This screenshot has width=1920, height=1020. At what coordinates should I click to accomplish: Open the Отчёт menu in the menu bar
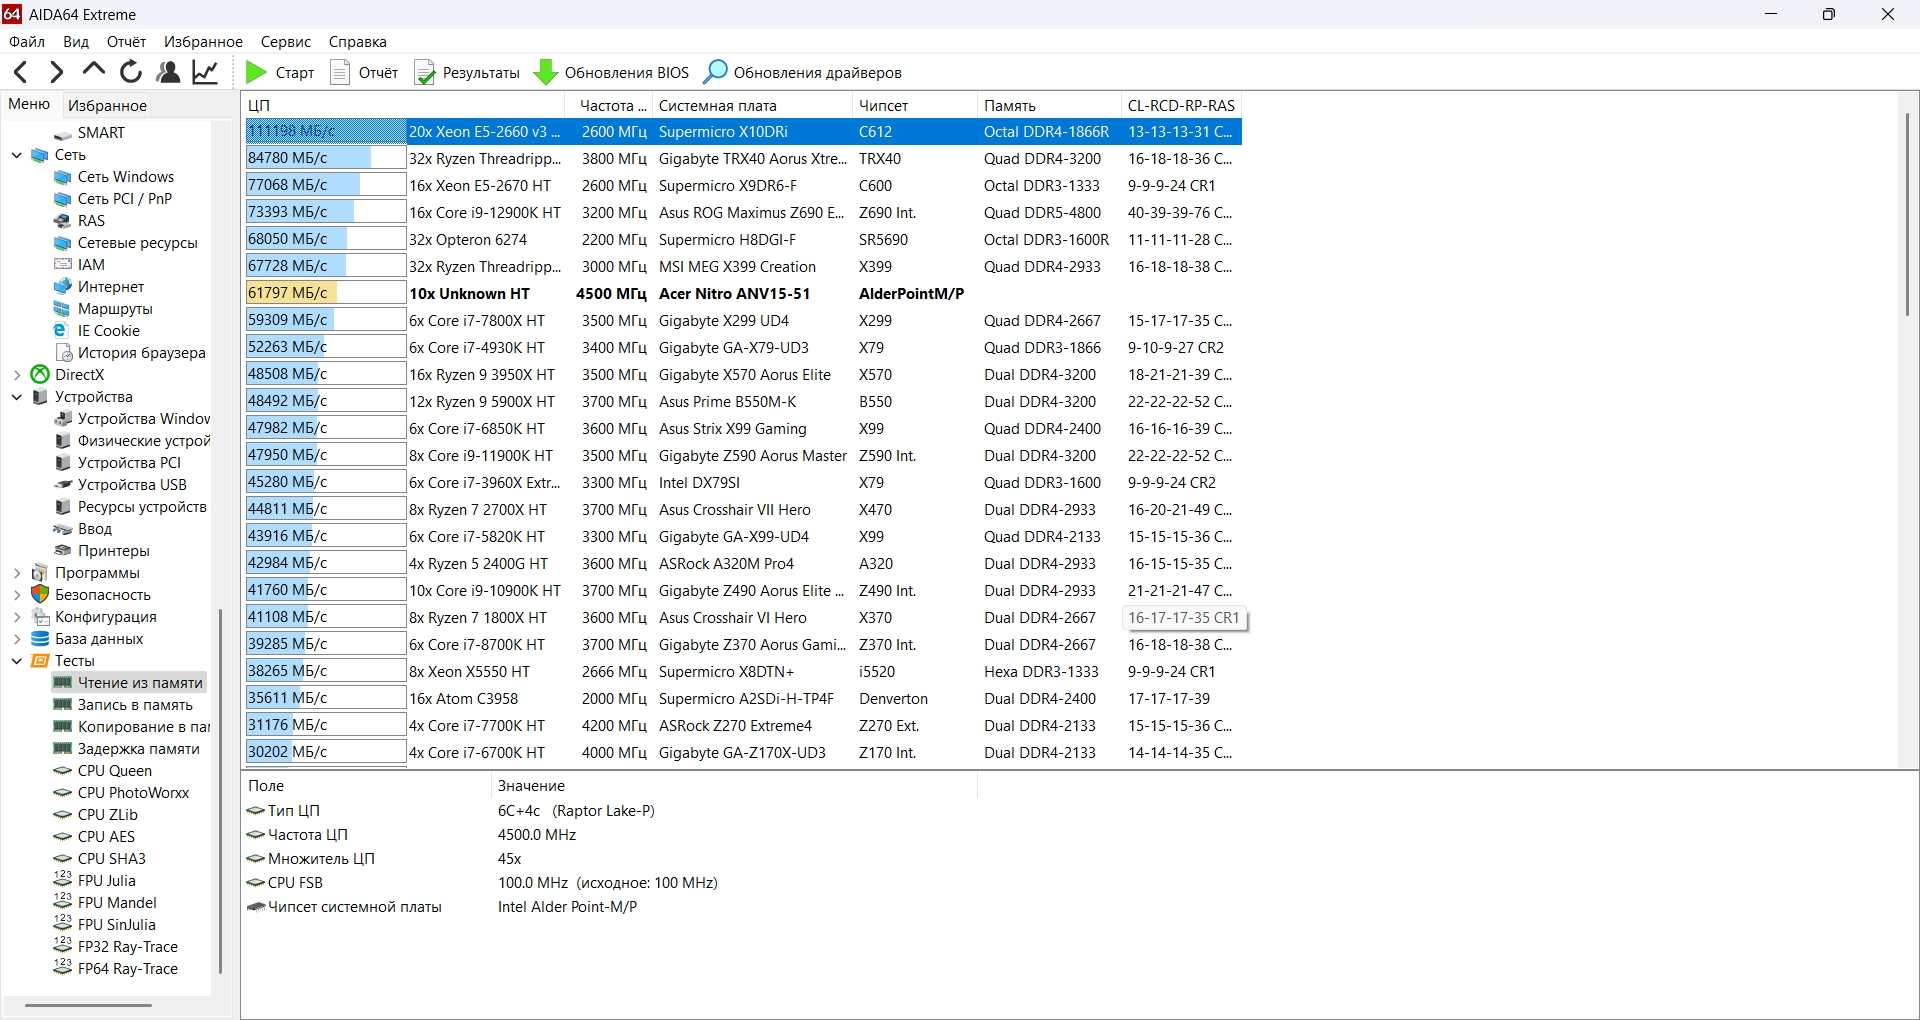[x=127, y=42]
